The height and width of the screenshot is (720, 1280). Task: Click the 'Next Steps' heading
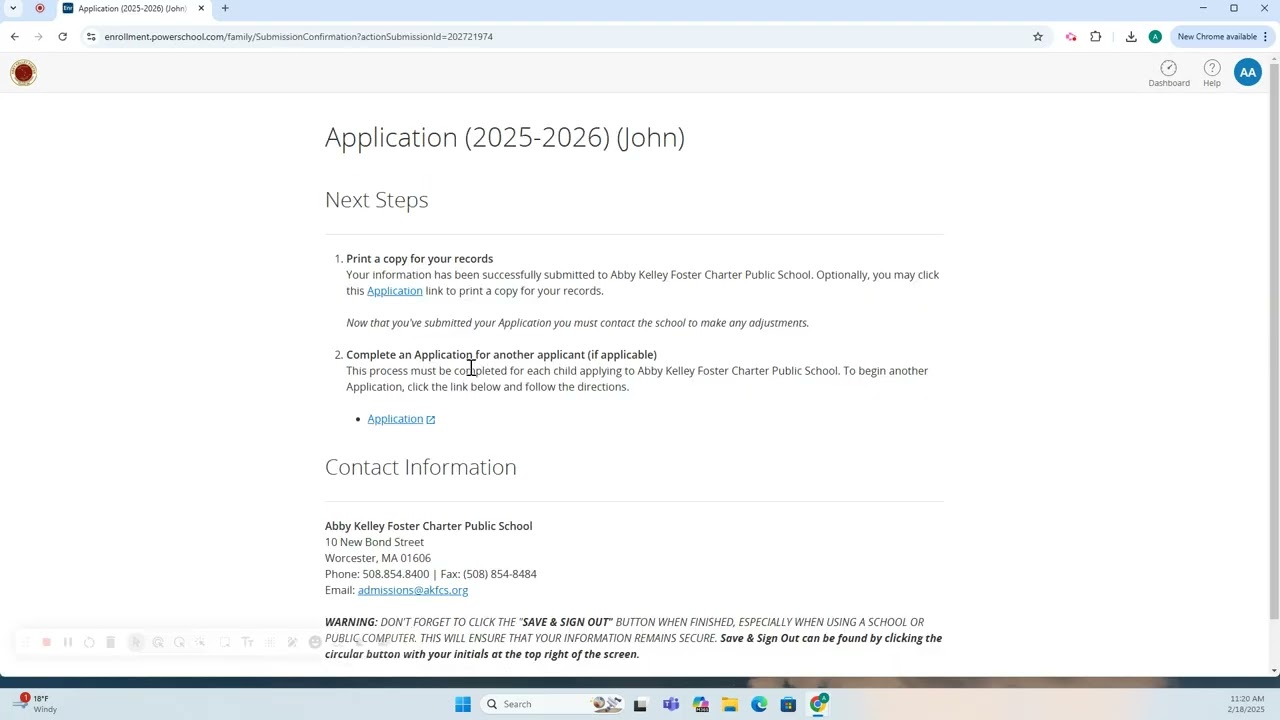376,200
